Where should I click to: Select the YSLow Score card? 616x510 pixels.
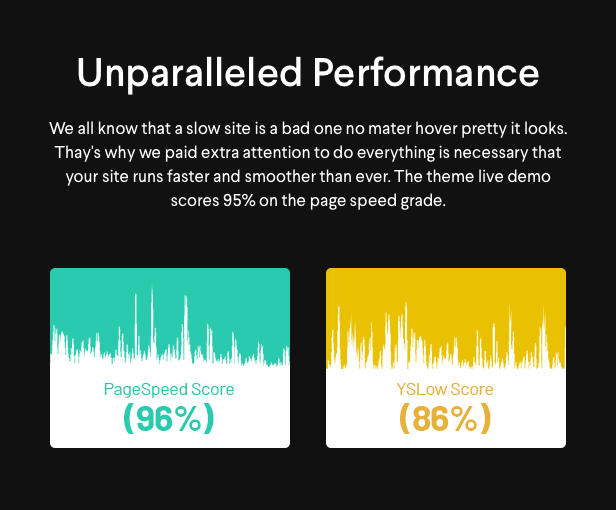[x=446, y=358]
